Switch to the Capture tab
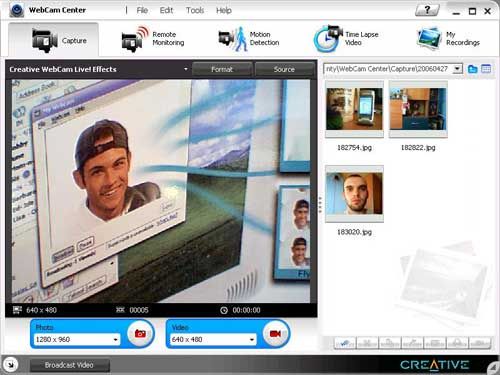Viewport: 500px width, 375px height. pos(53,40)
